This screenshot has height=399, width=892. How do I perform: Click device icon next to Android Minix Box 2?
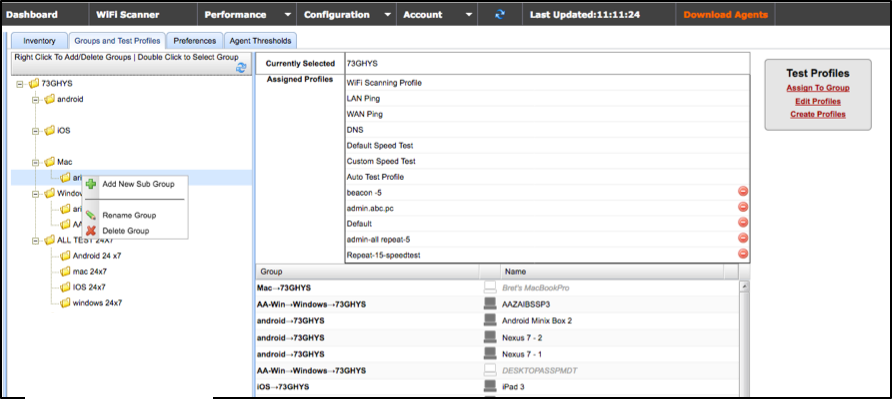point(489,320)
